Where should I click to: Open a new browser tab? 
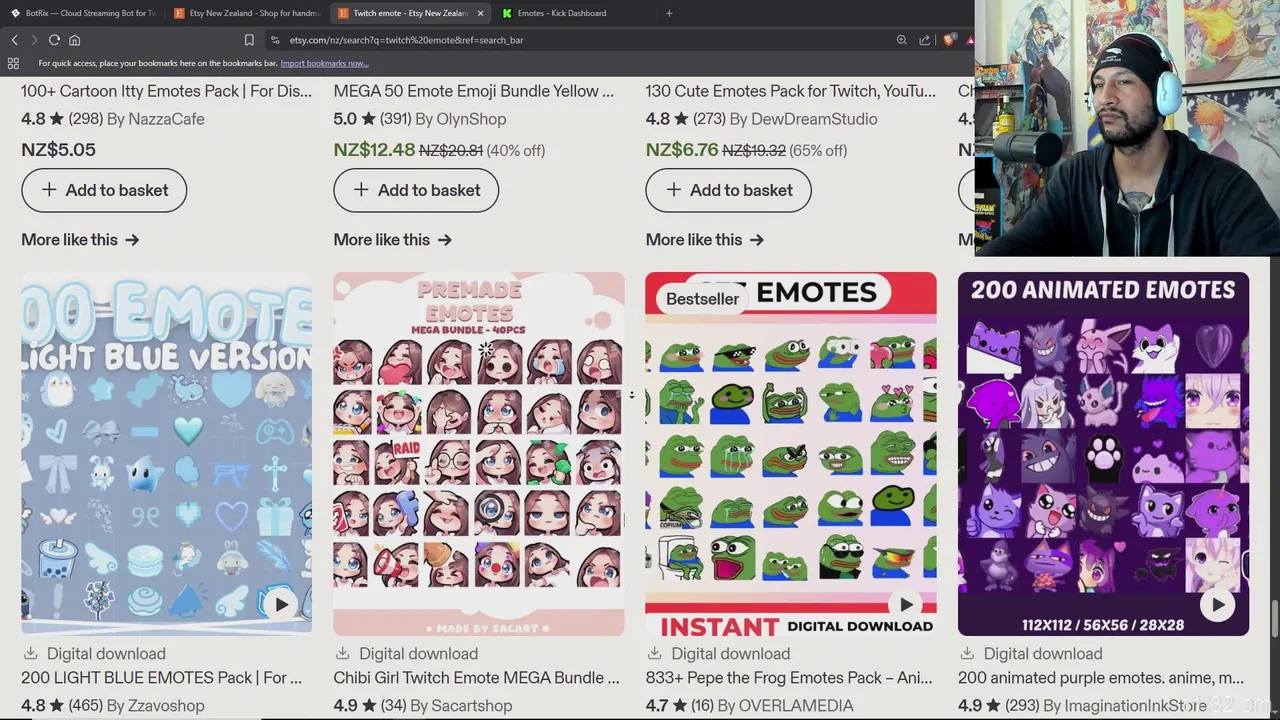669,13
